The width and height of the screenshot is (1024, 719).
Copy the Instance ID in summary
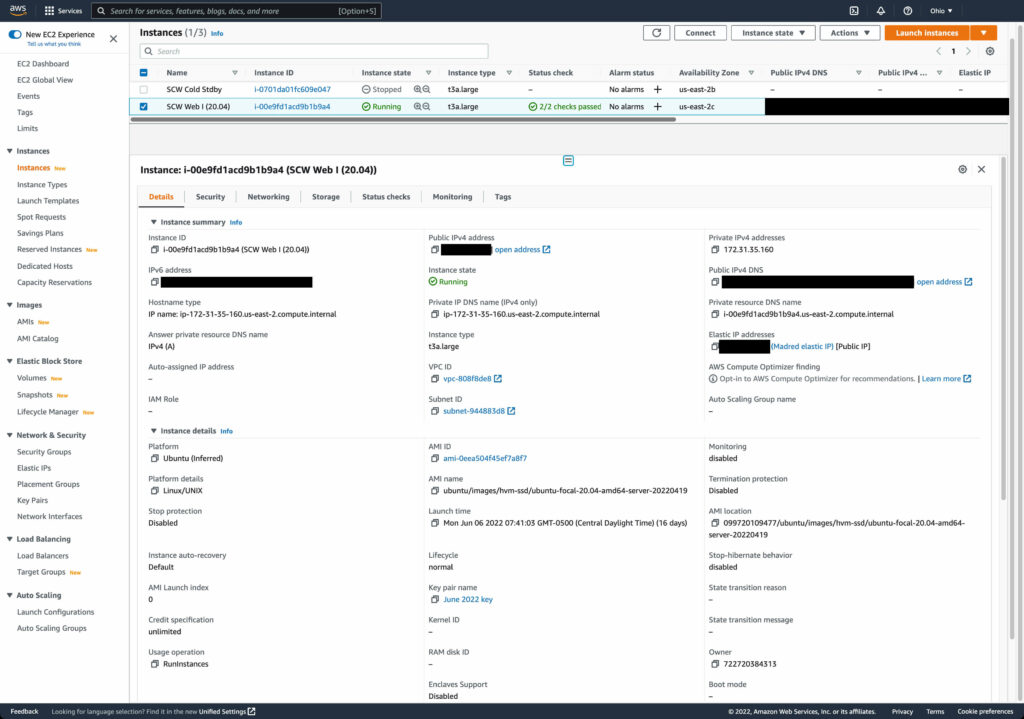click(155, 249)
